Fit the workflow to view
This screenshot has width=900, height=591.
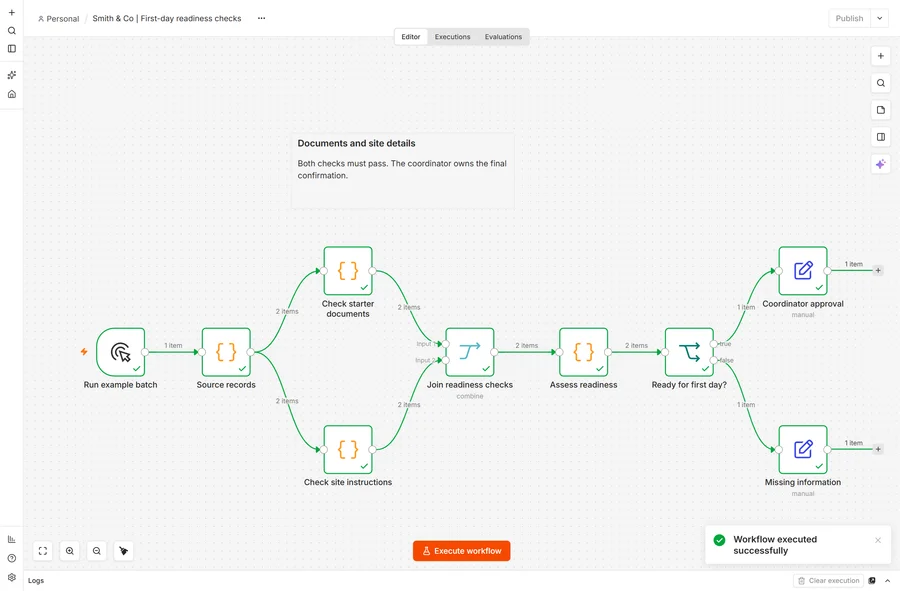click(43, 551)
